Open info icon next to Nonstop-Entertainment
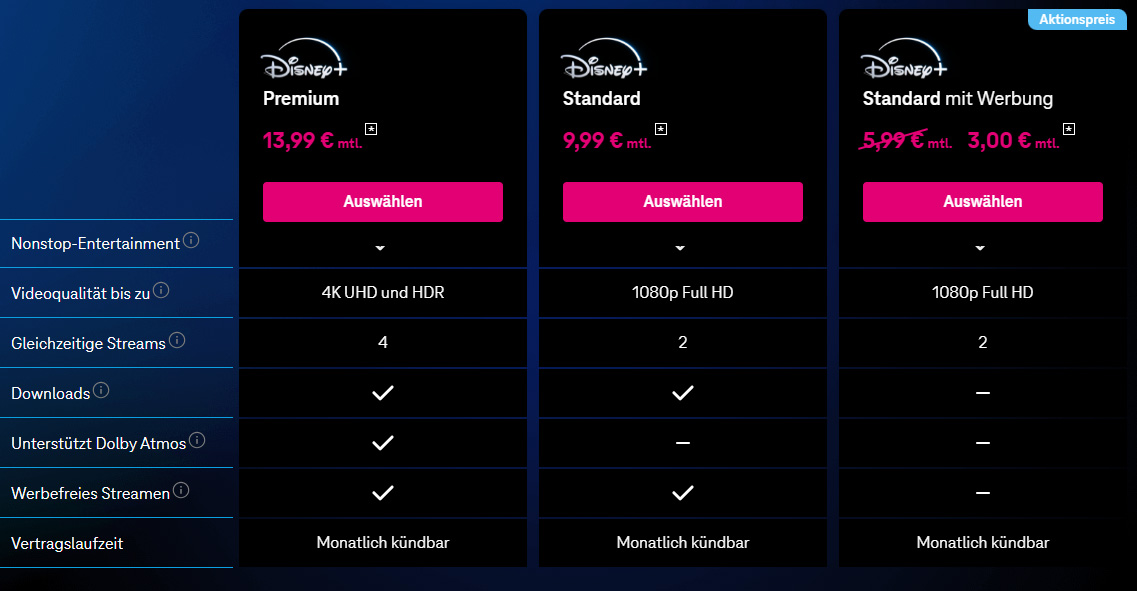Viewport: 1137px width, 591px height. click(x=191, y=240)
